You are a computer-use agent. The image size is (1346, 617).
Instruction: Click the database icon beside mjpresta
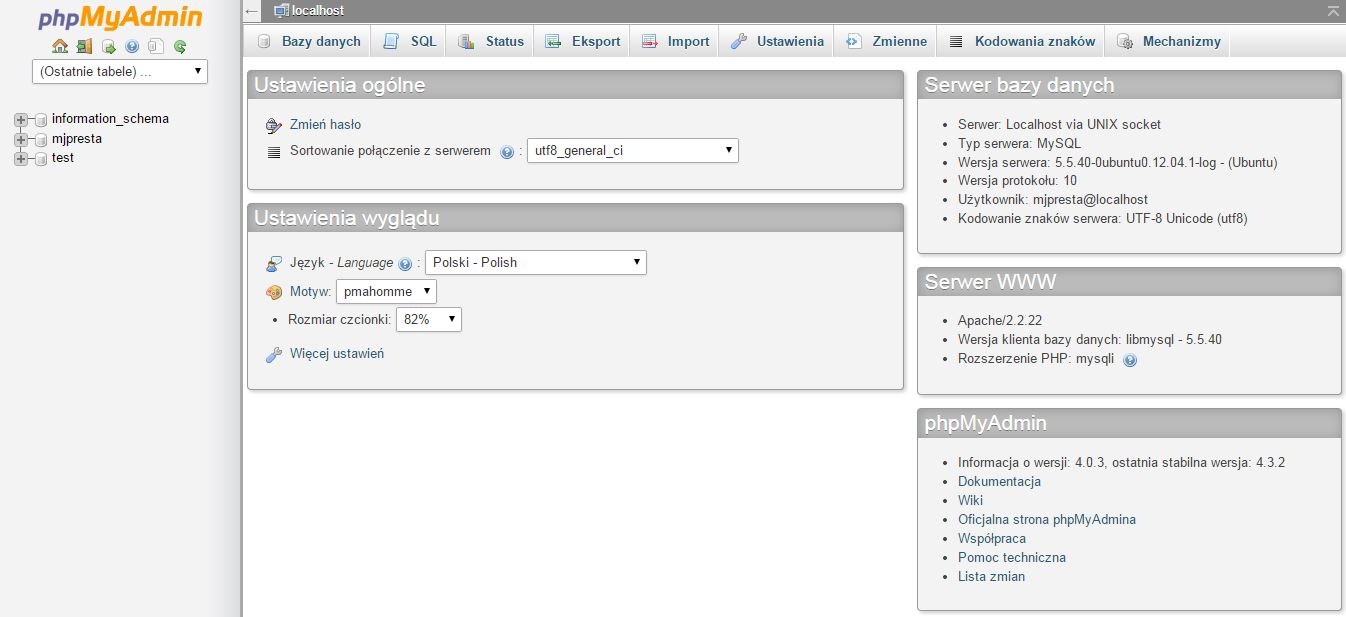coord(41,139)
